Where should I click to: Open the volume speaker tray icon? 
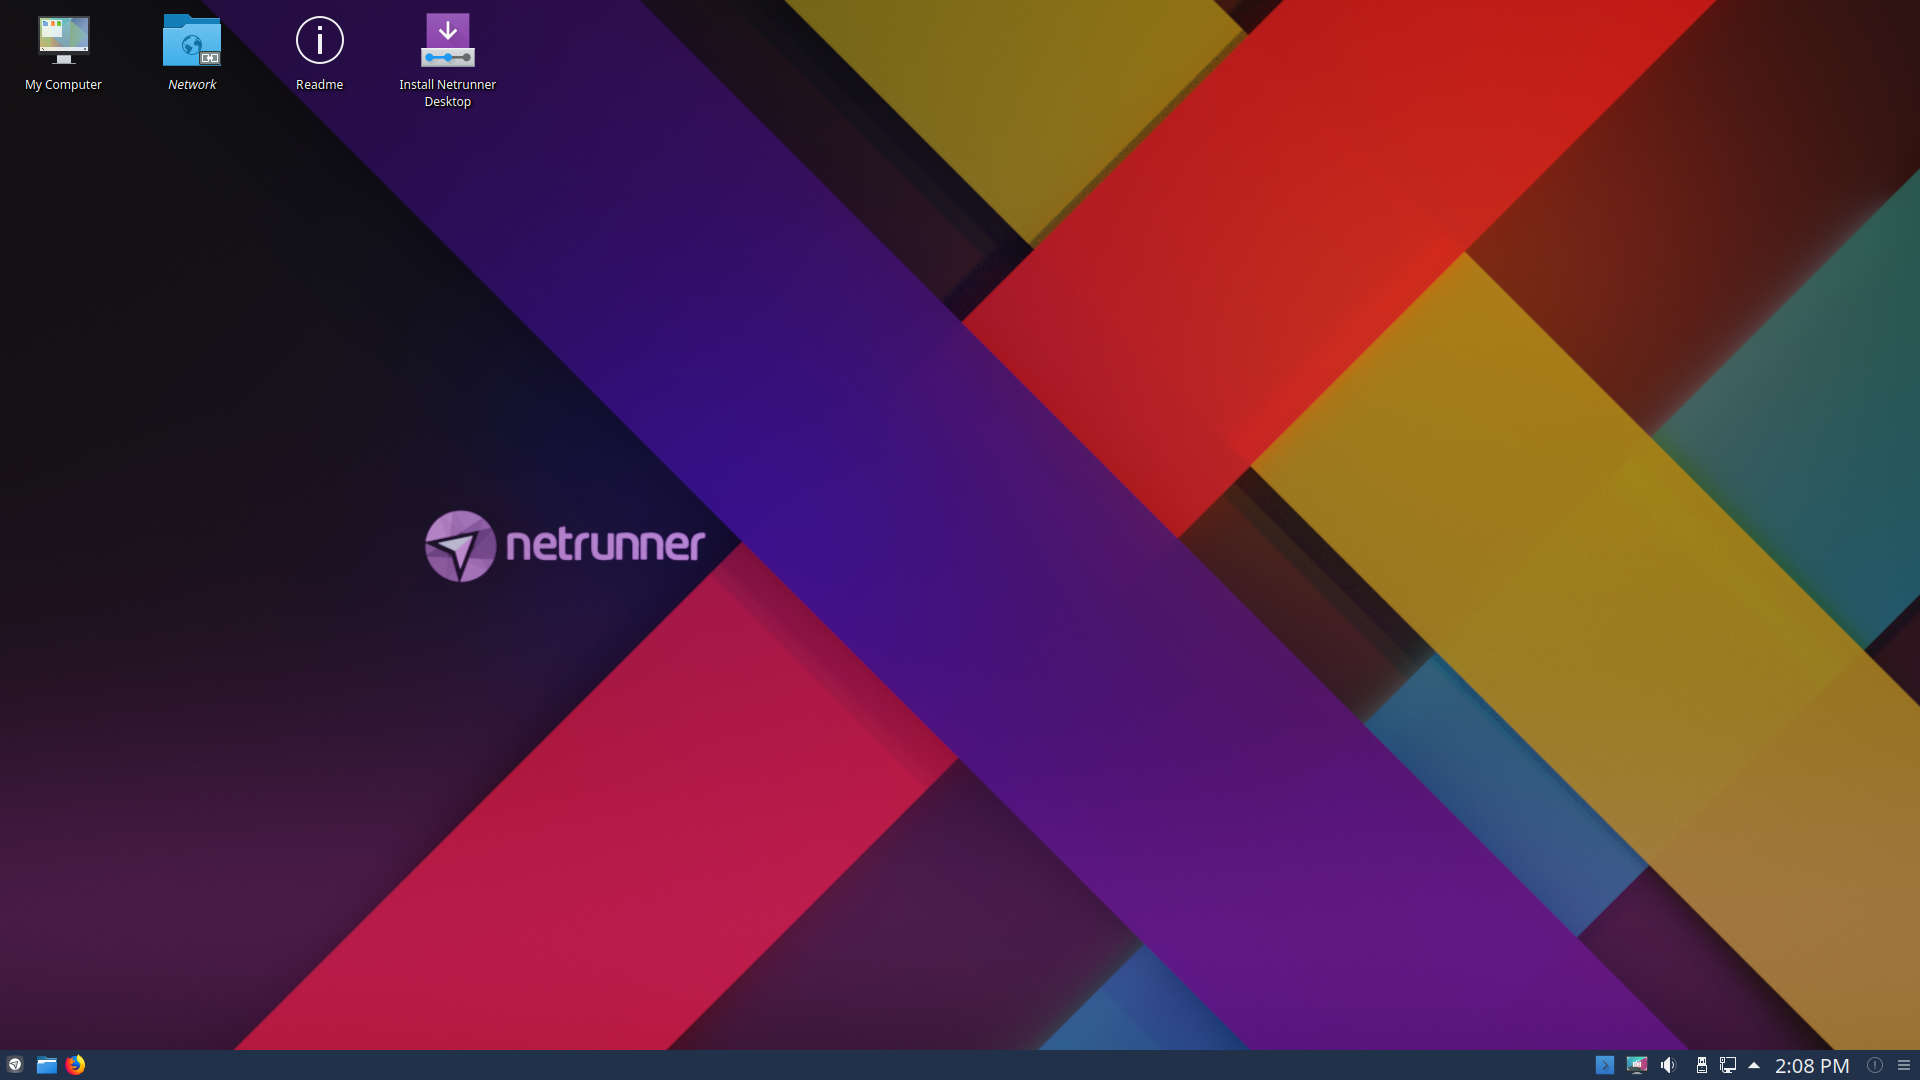(1668, 1065)
